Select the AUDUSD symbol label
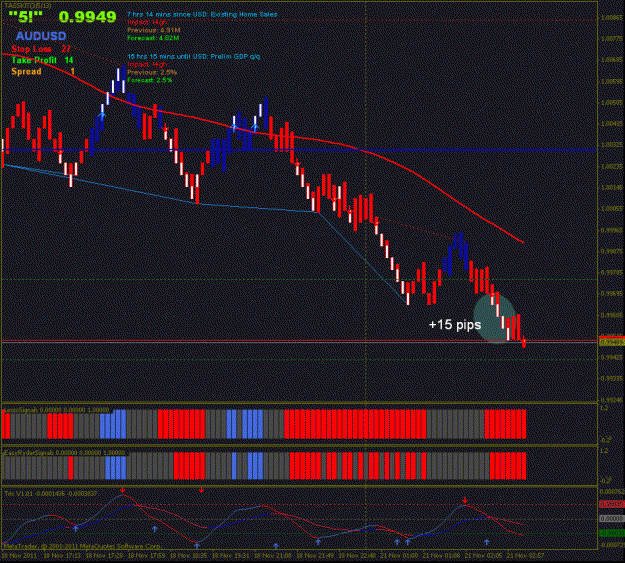 [41, 36]
